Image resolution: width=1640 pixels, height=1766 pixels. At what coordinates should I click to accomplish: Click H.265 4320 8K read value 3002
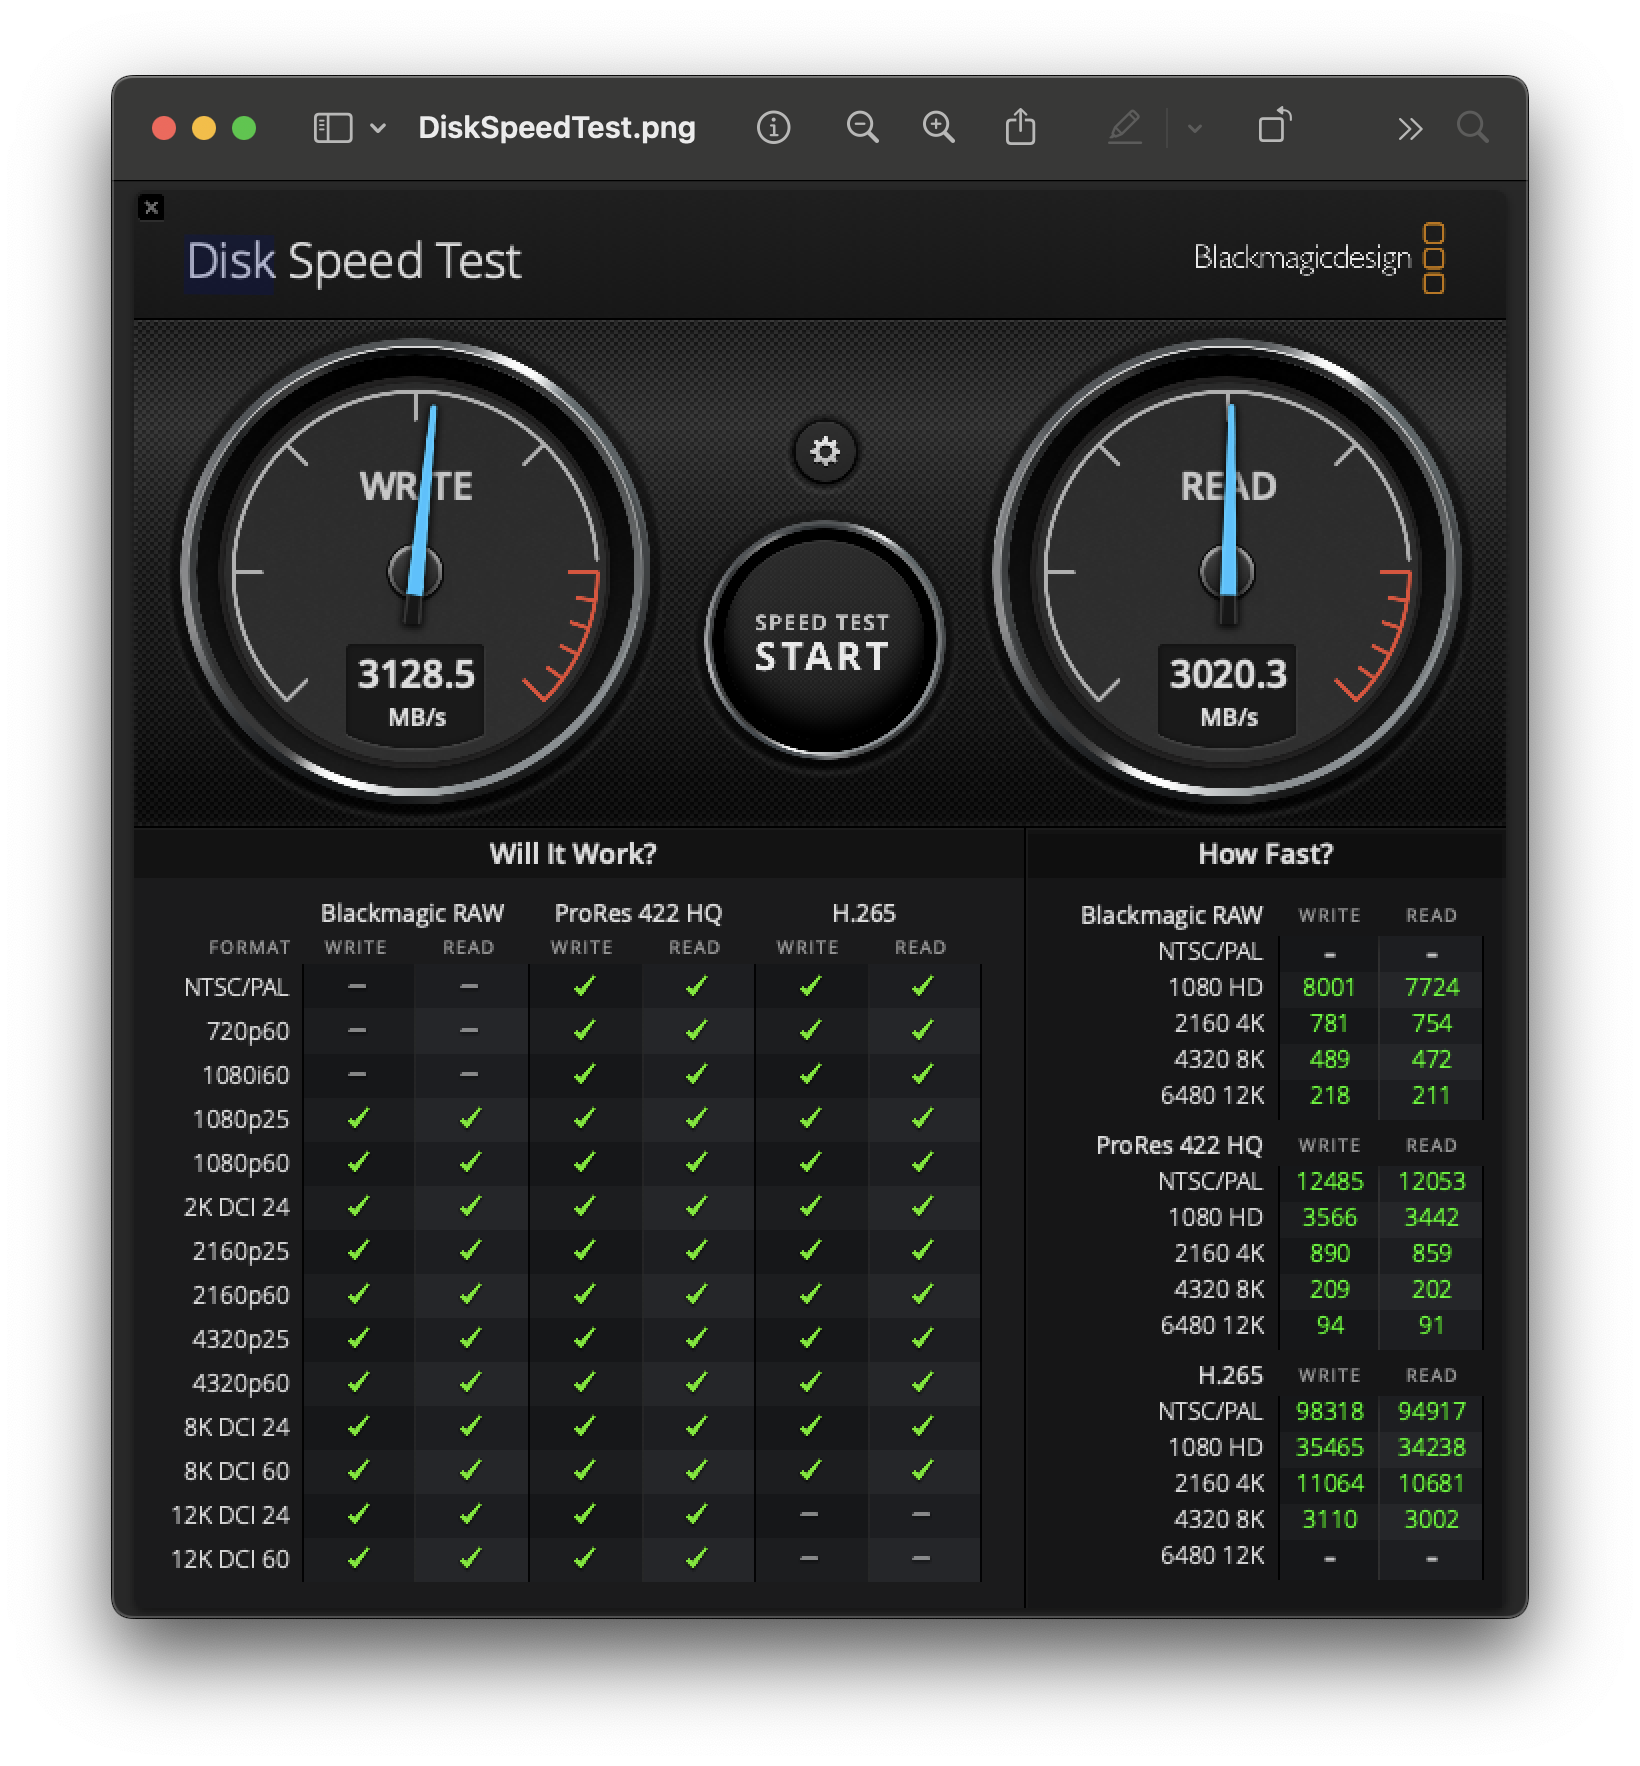(1431, 1519)
